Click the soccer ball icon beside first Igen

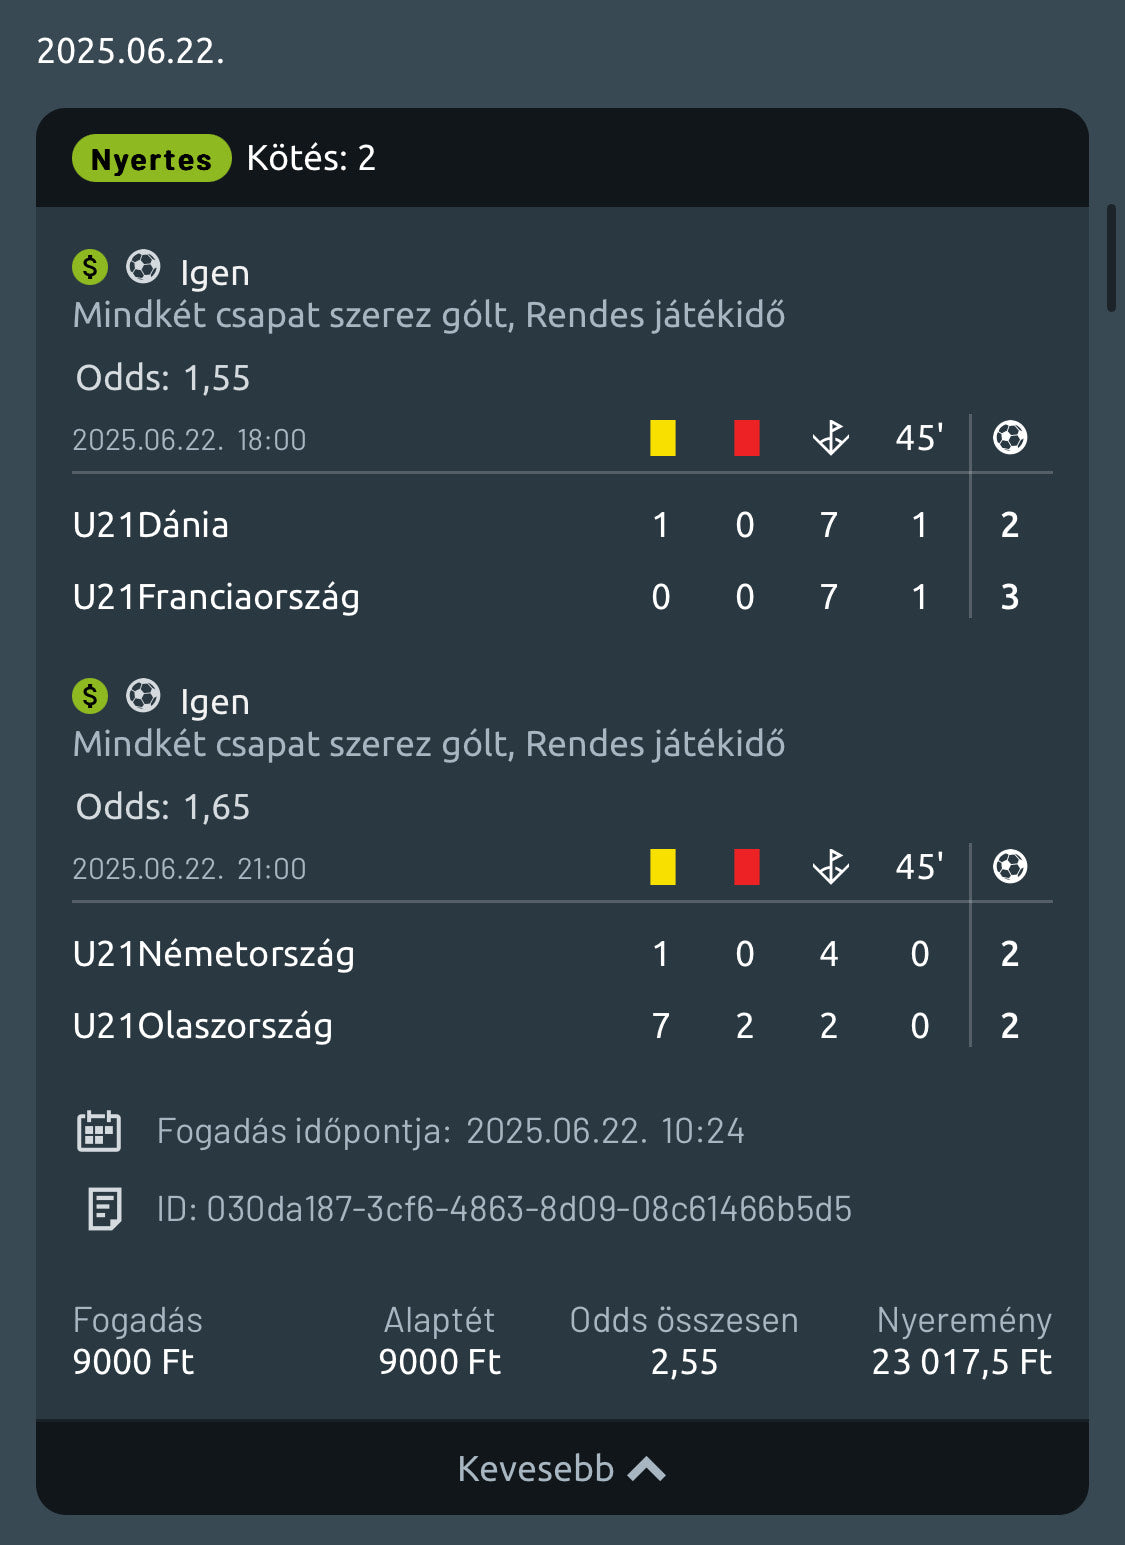point(143,267)
